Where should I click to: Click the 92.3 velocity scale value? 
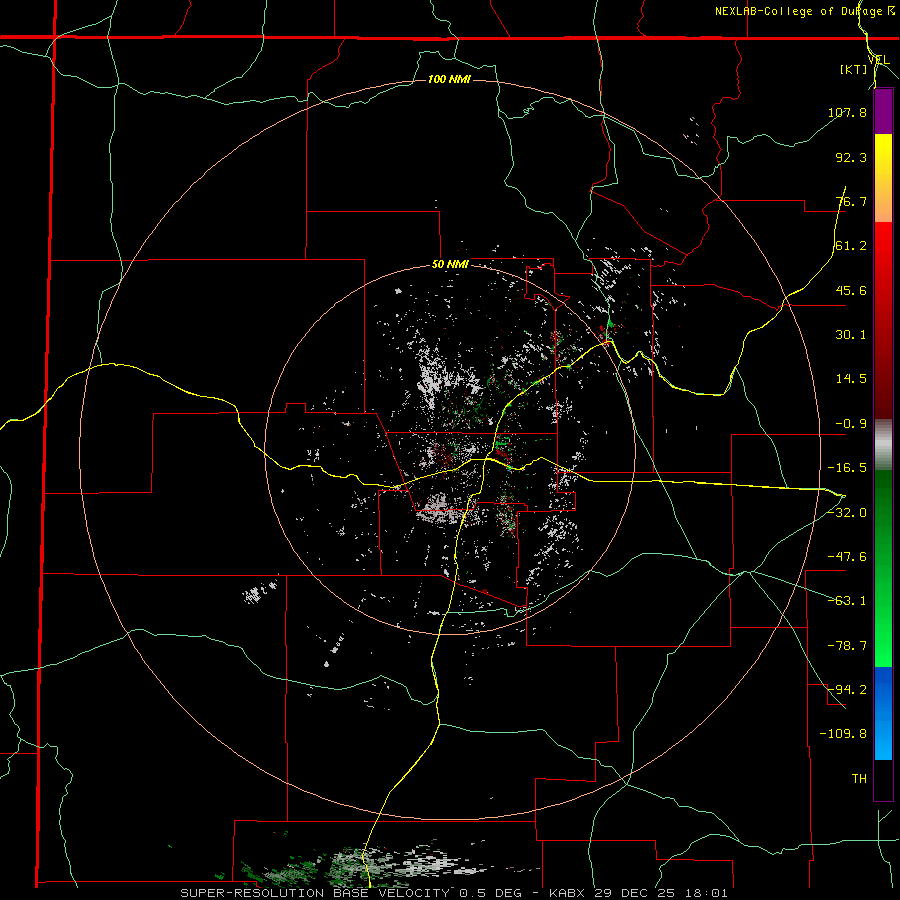click(851, 157)
